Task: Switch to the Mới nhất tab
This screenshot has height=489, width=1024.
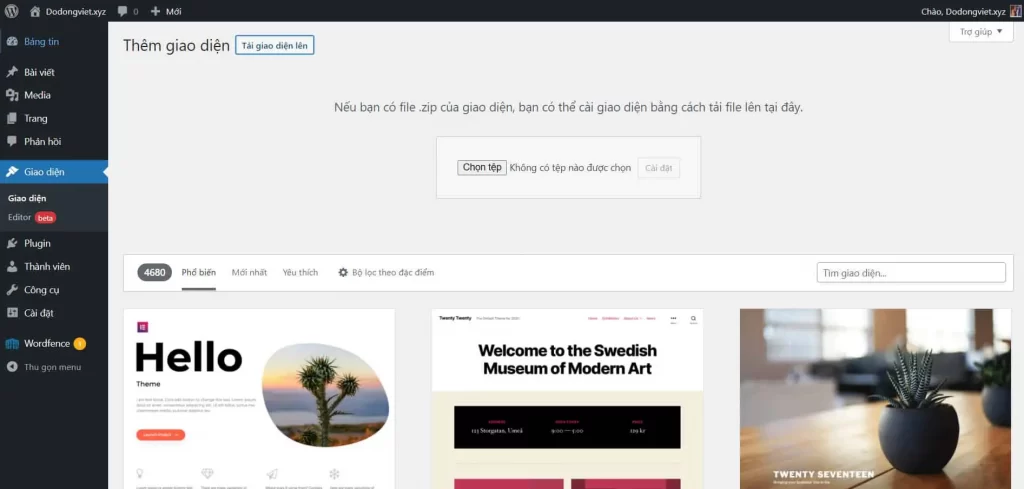Action: (x=249, y=272)
